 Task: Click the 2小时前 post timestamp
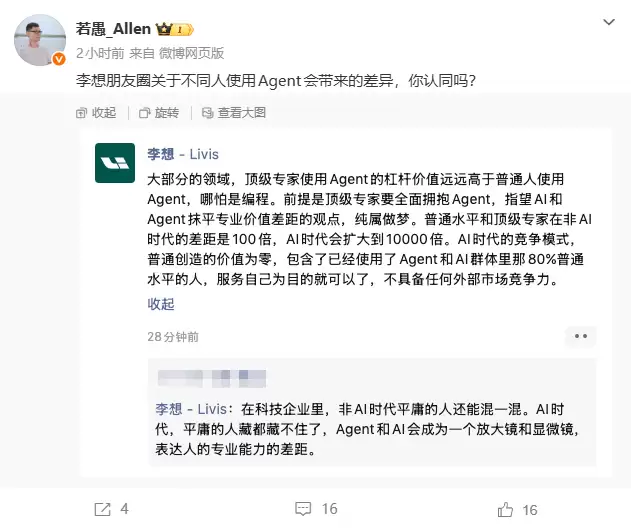point(100,52)
